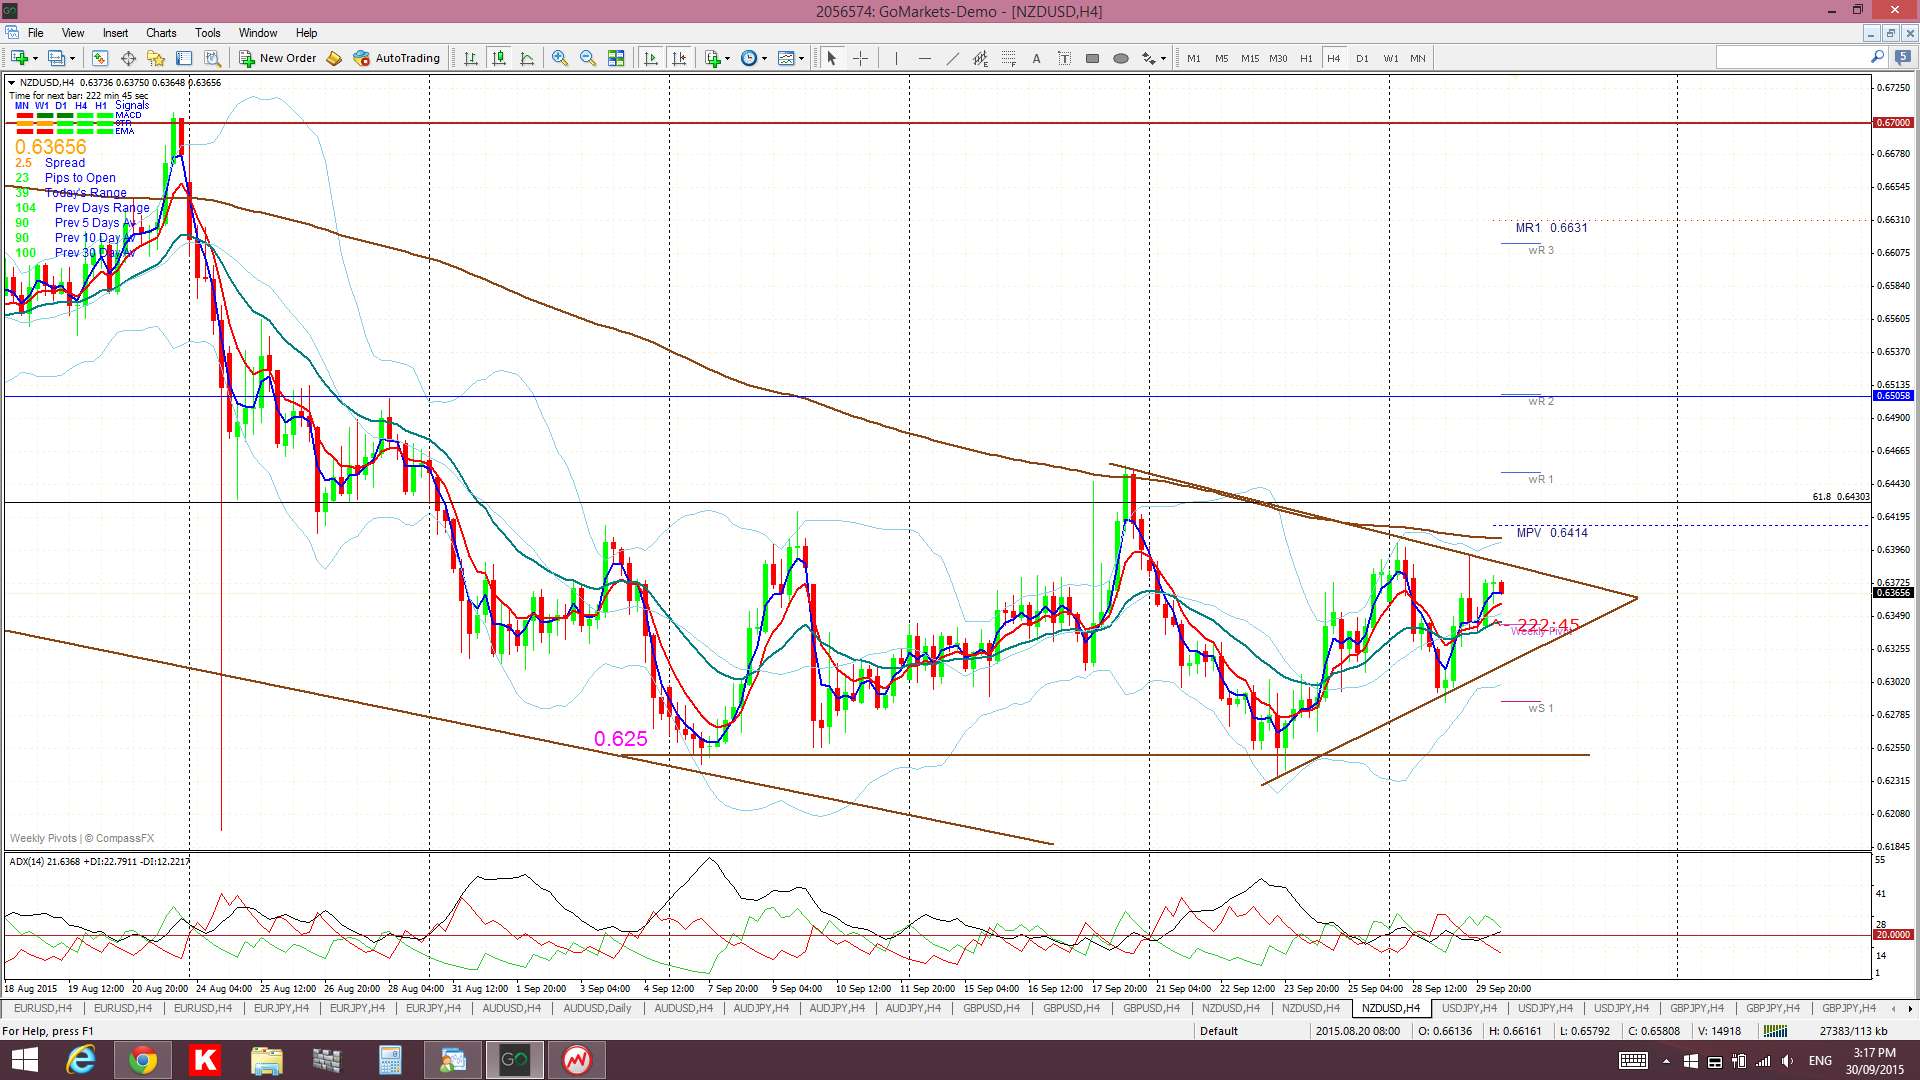
Task: Toggle AutoTrading on or off
Action: (x=397, y=58)
